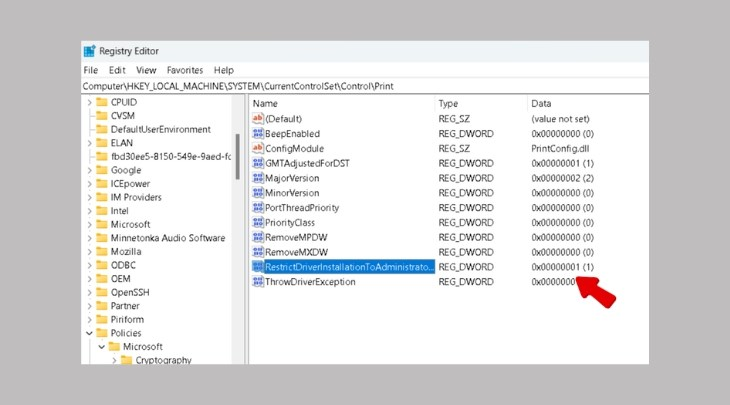Click the Mozilla folder icon in tree
Screen dimensions: 730x405
[x=101, y=252]
